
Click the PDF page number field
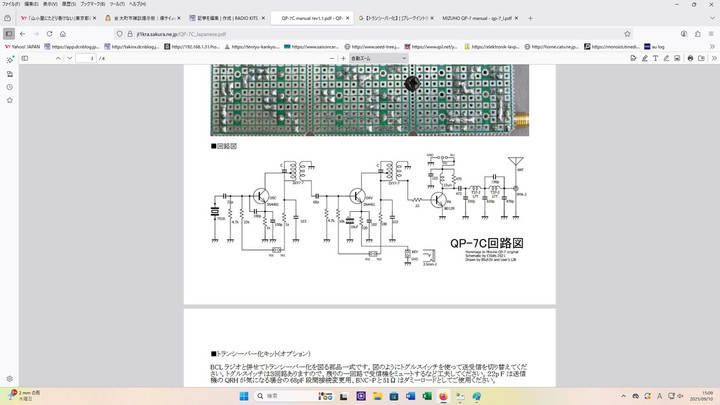tap(86, 58)
